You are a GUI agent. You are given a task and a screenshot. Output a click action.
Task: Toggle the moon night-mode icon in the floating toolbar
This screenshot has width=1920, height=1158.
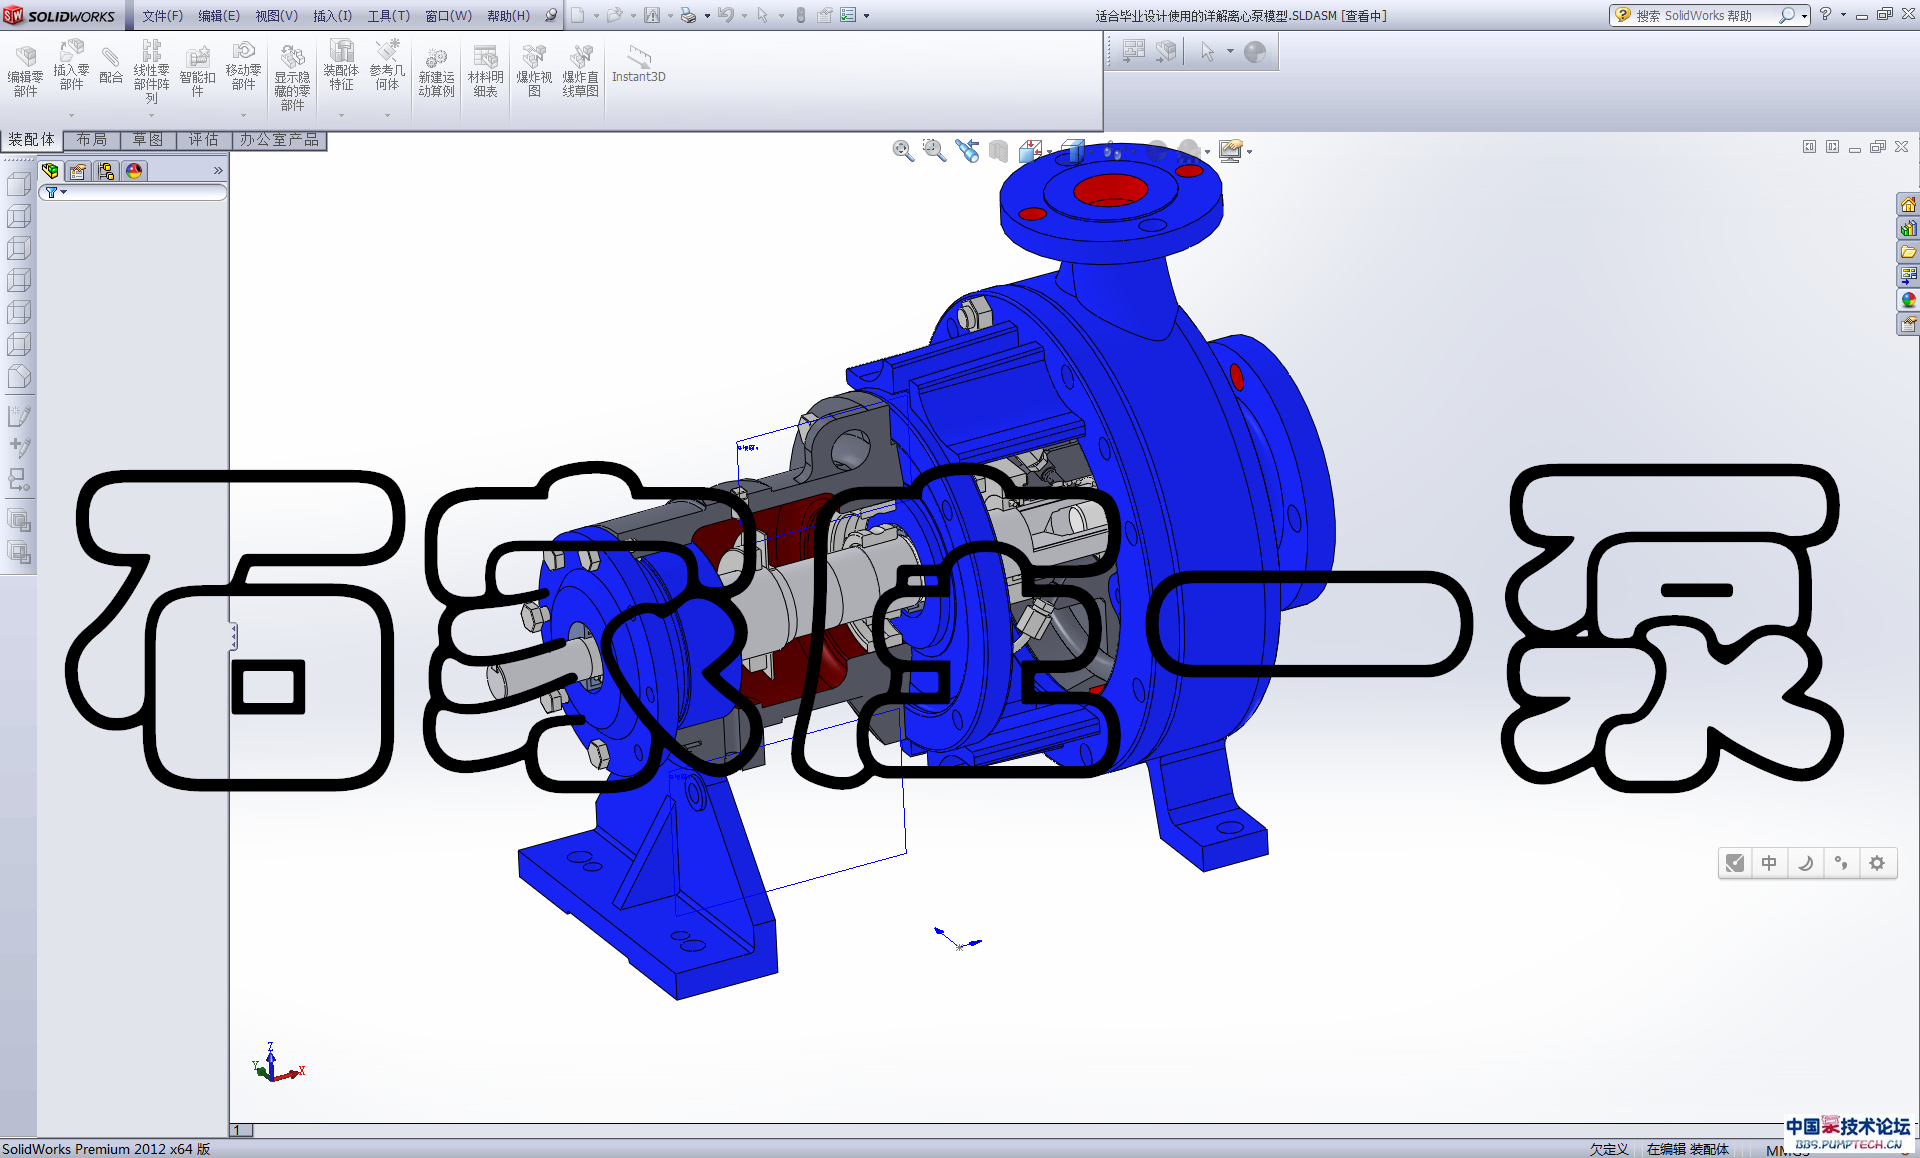pos(1805,863)
